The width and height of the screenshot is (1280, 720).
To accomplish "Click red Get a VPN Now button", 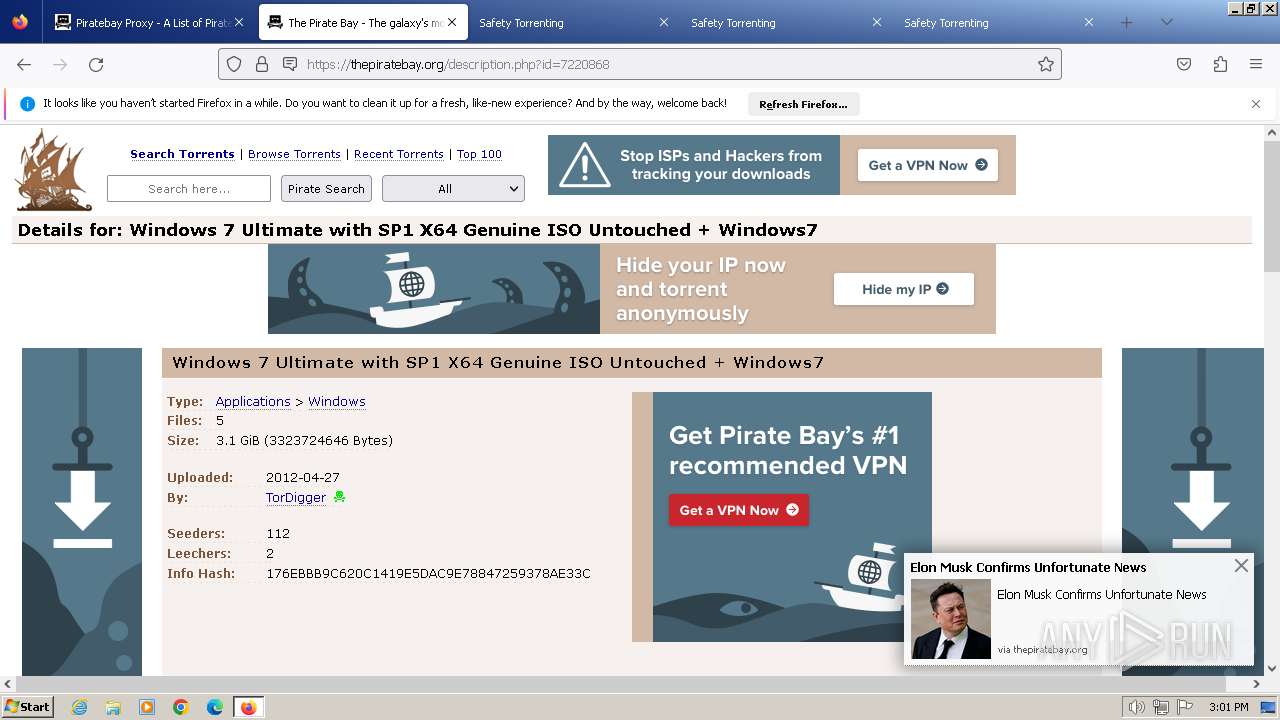I will [x=738, y=510].
